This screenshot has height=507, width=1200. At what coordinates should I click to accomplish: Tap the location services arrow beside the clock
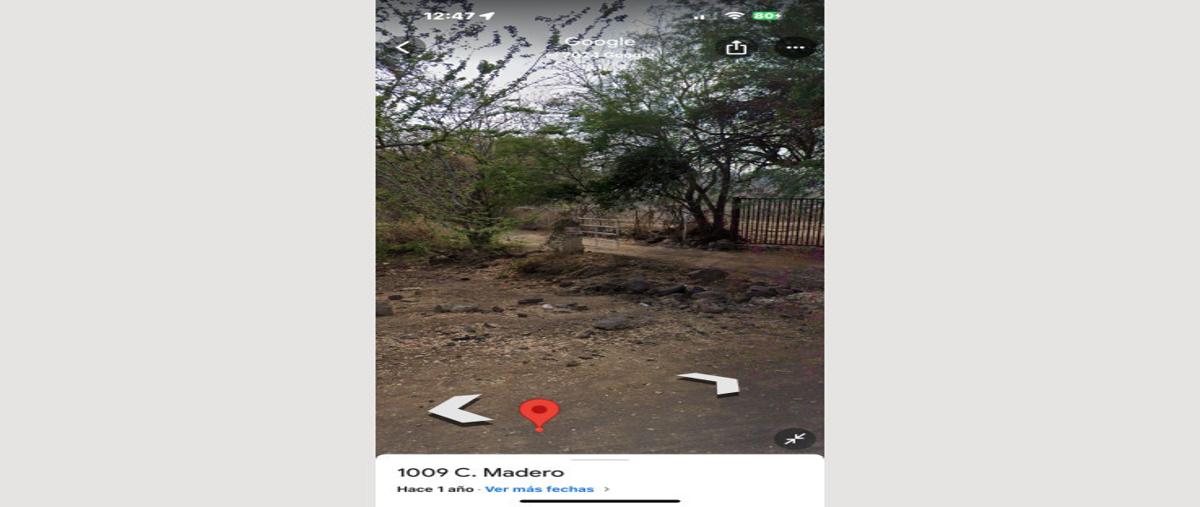488,16
